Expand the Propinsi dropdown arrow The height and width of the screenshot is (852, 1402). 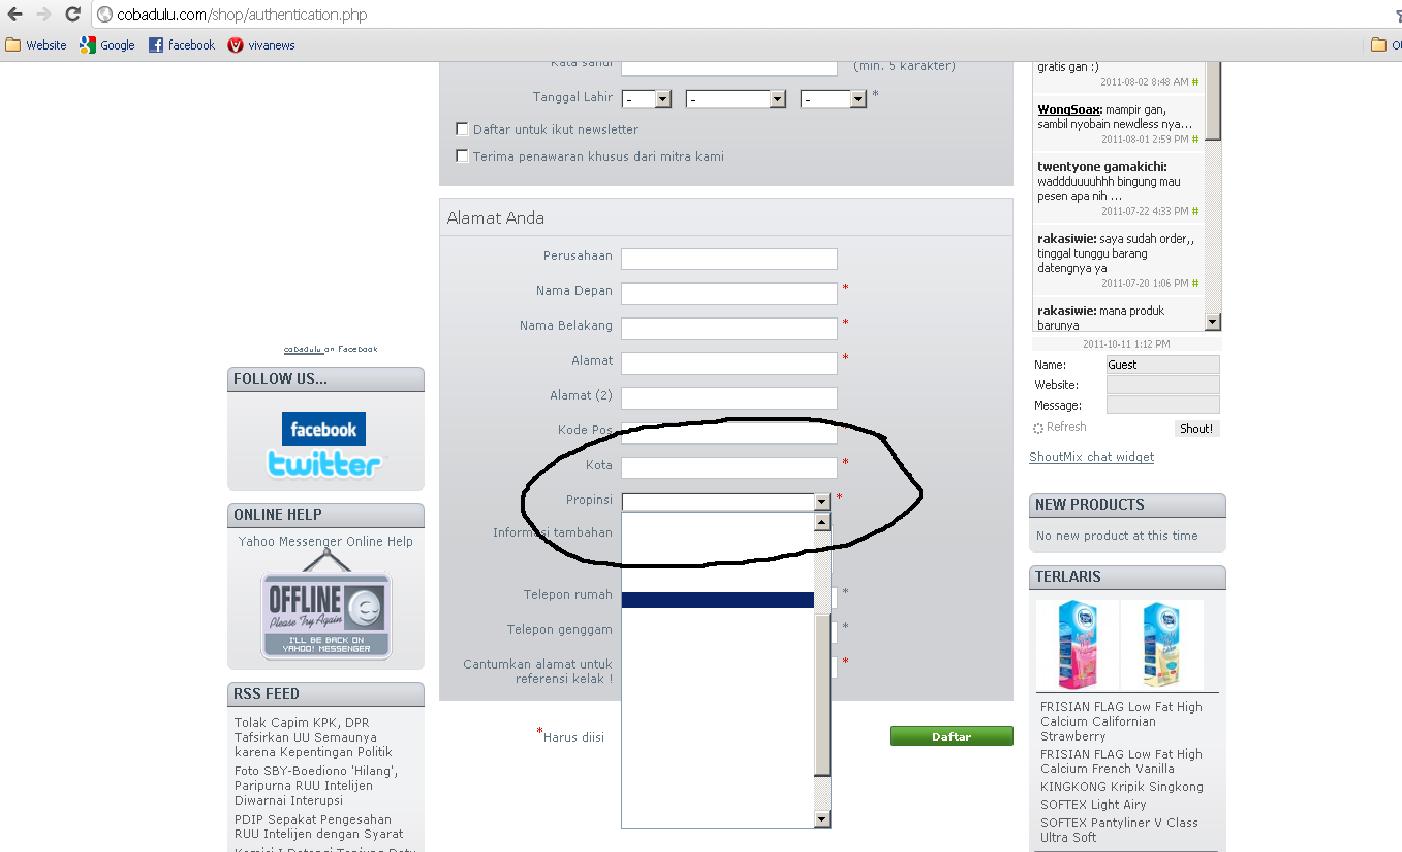pos(822,502)
